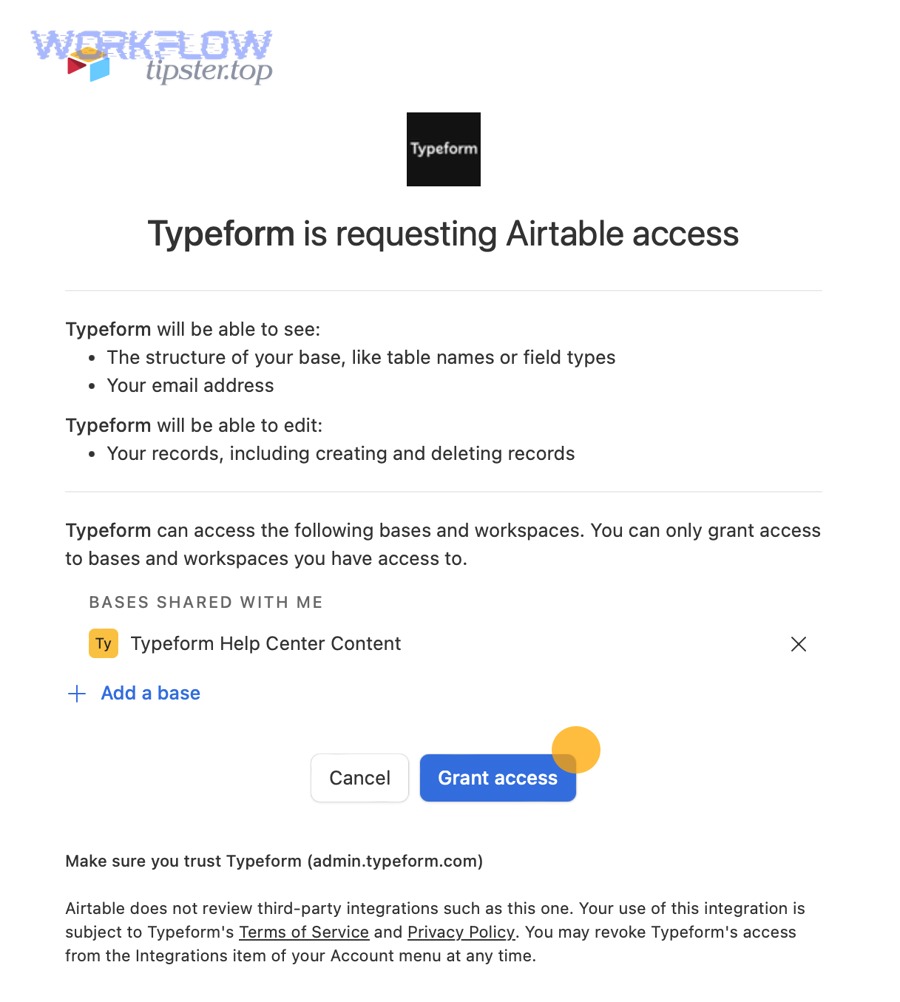Click the yellow 'Ty' base icon
The width and height of the screenshot is (900, 1002).
[x=103, y=644]
